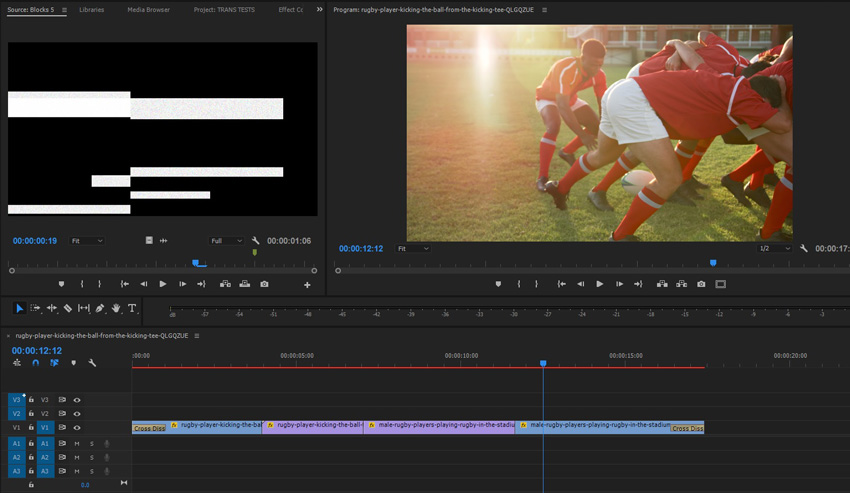
Task: Step forward one frame in Source monitor
Action: [183, 284]
